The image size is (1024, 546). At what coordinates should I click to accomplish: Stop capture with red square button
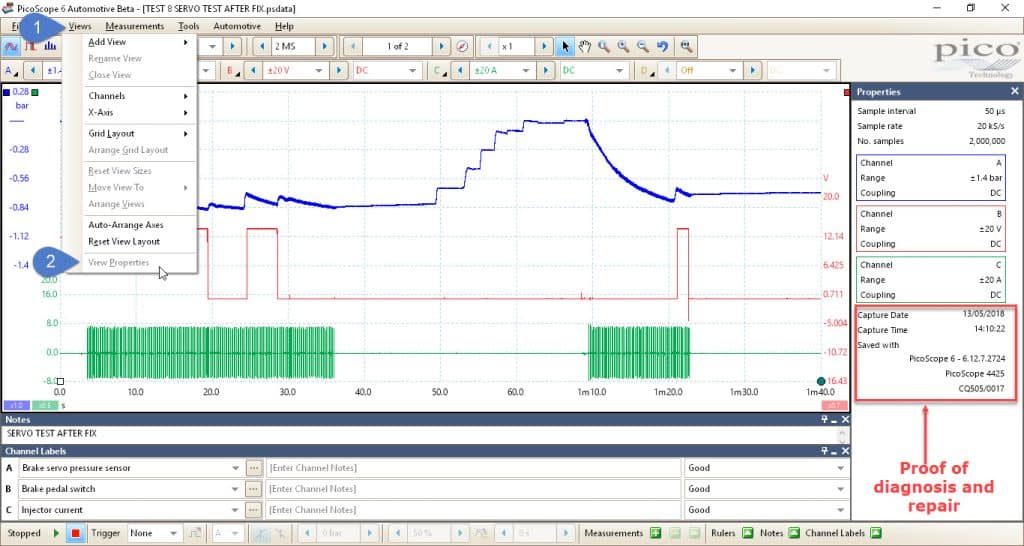pos(76,533)
